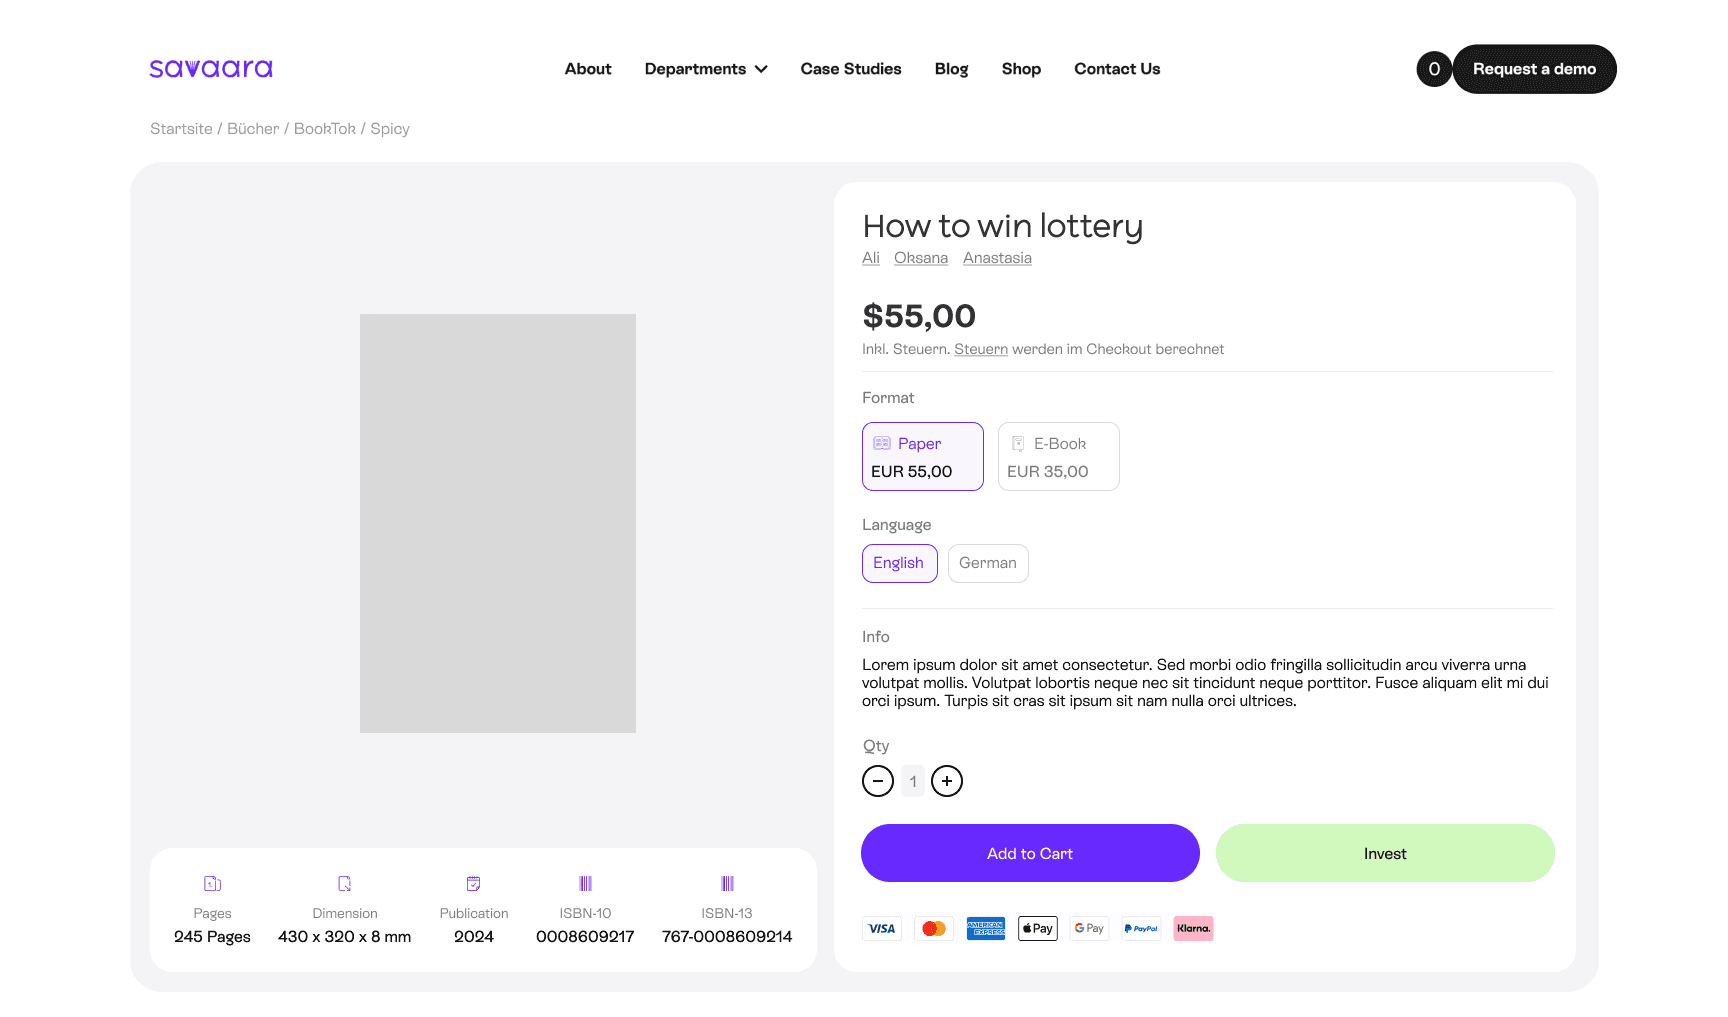Click the American Express icon
The height and width of the screenshot is (1017, 1728).
986,929
